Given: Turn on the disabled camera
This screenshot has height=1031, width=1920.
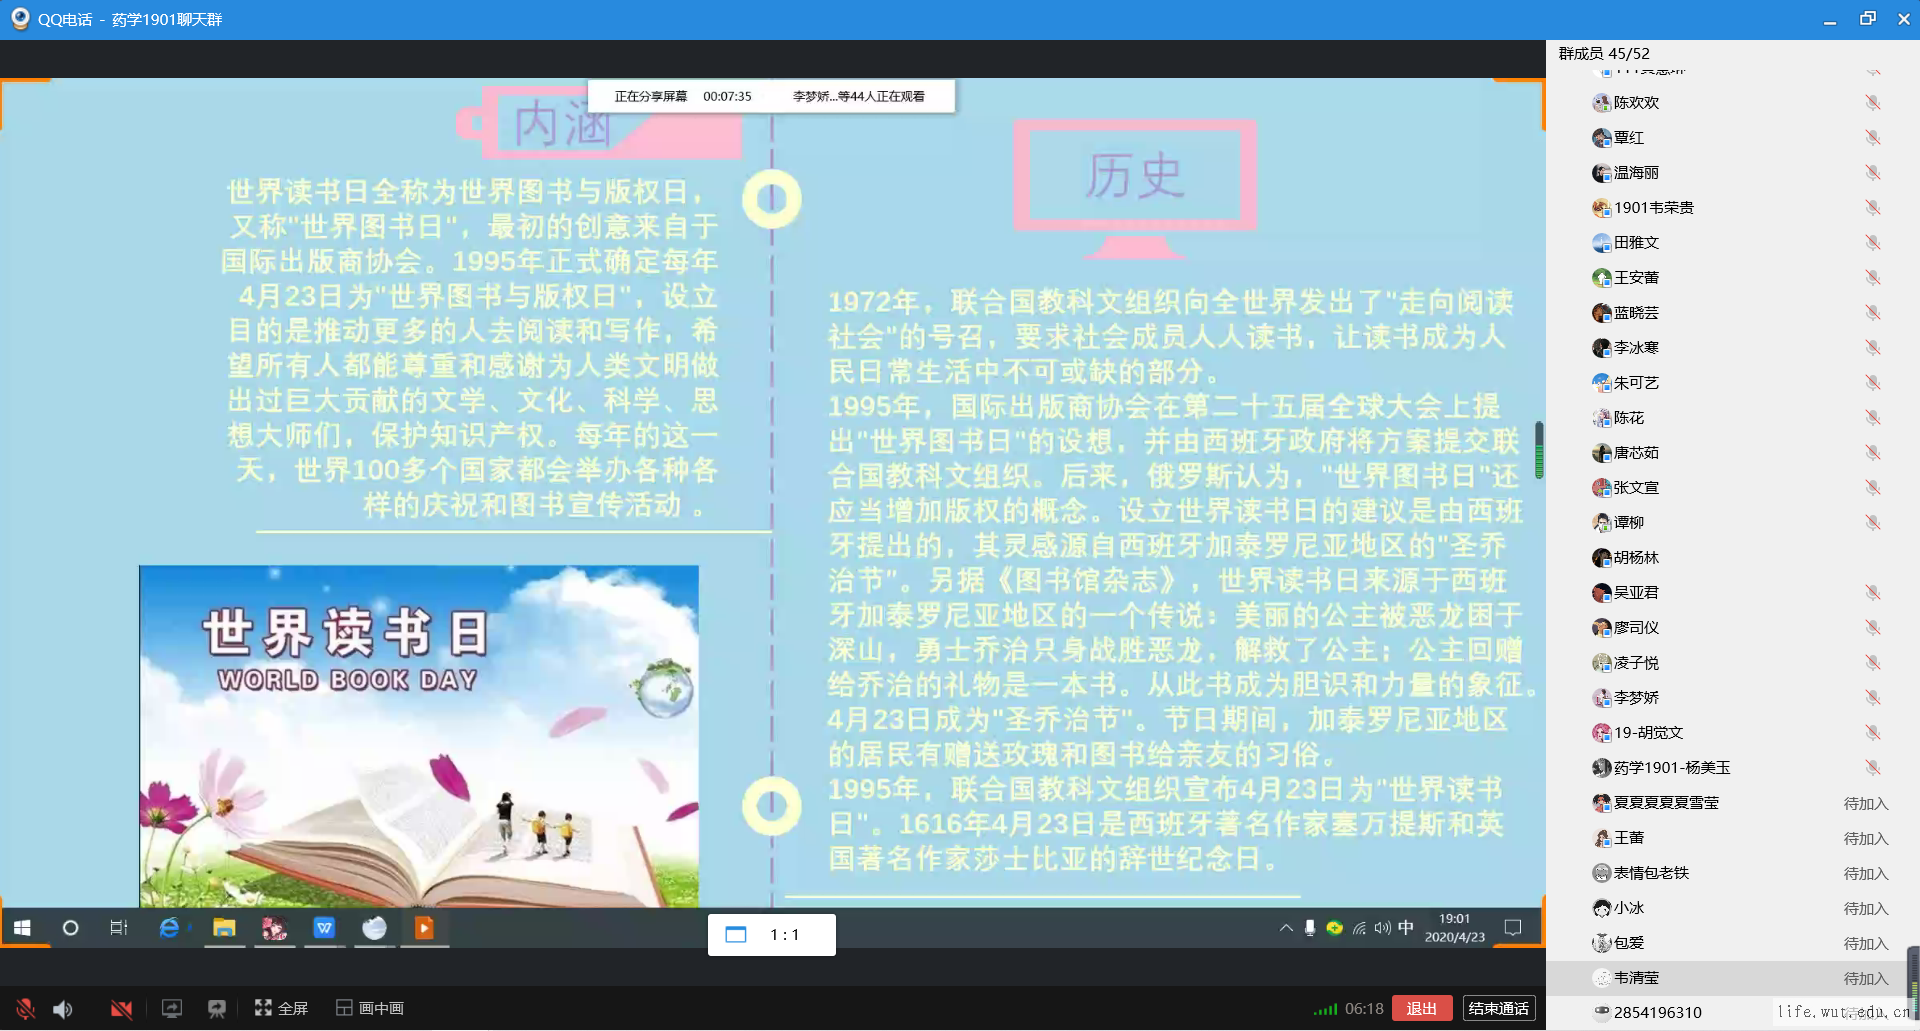Looking at the screenshot, I should [x=121, y=1009].
